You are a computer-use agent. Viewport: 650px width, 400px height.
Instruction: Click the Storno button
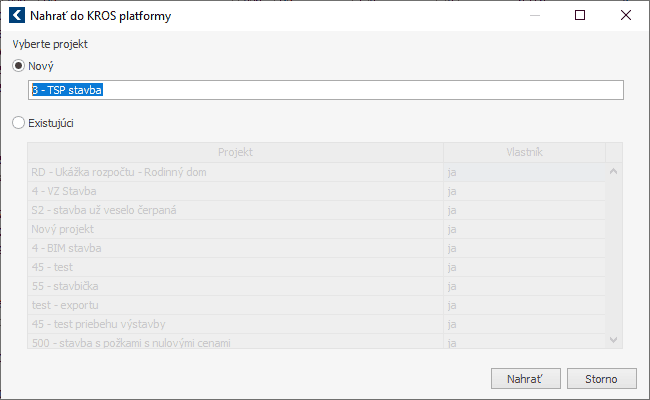[601, 378]
